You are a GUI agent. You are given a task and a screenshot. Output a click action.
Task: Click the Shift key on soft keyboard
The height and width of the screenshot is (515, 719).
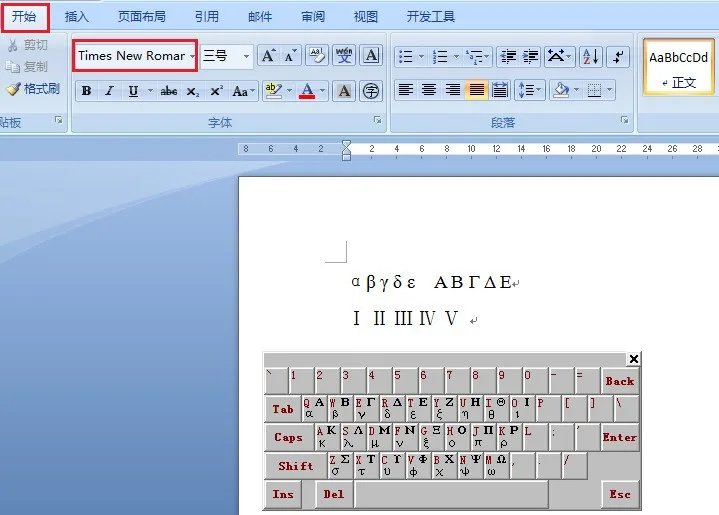(296, 466)
